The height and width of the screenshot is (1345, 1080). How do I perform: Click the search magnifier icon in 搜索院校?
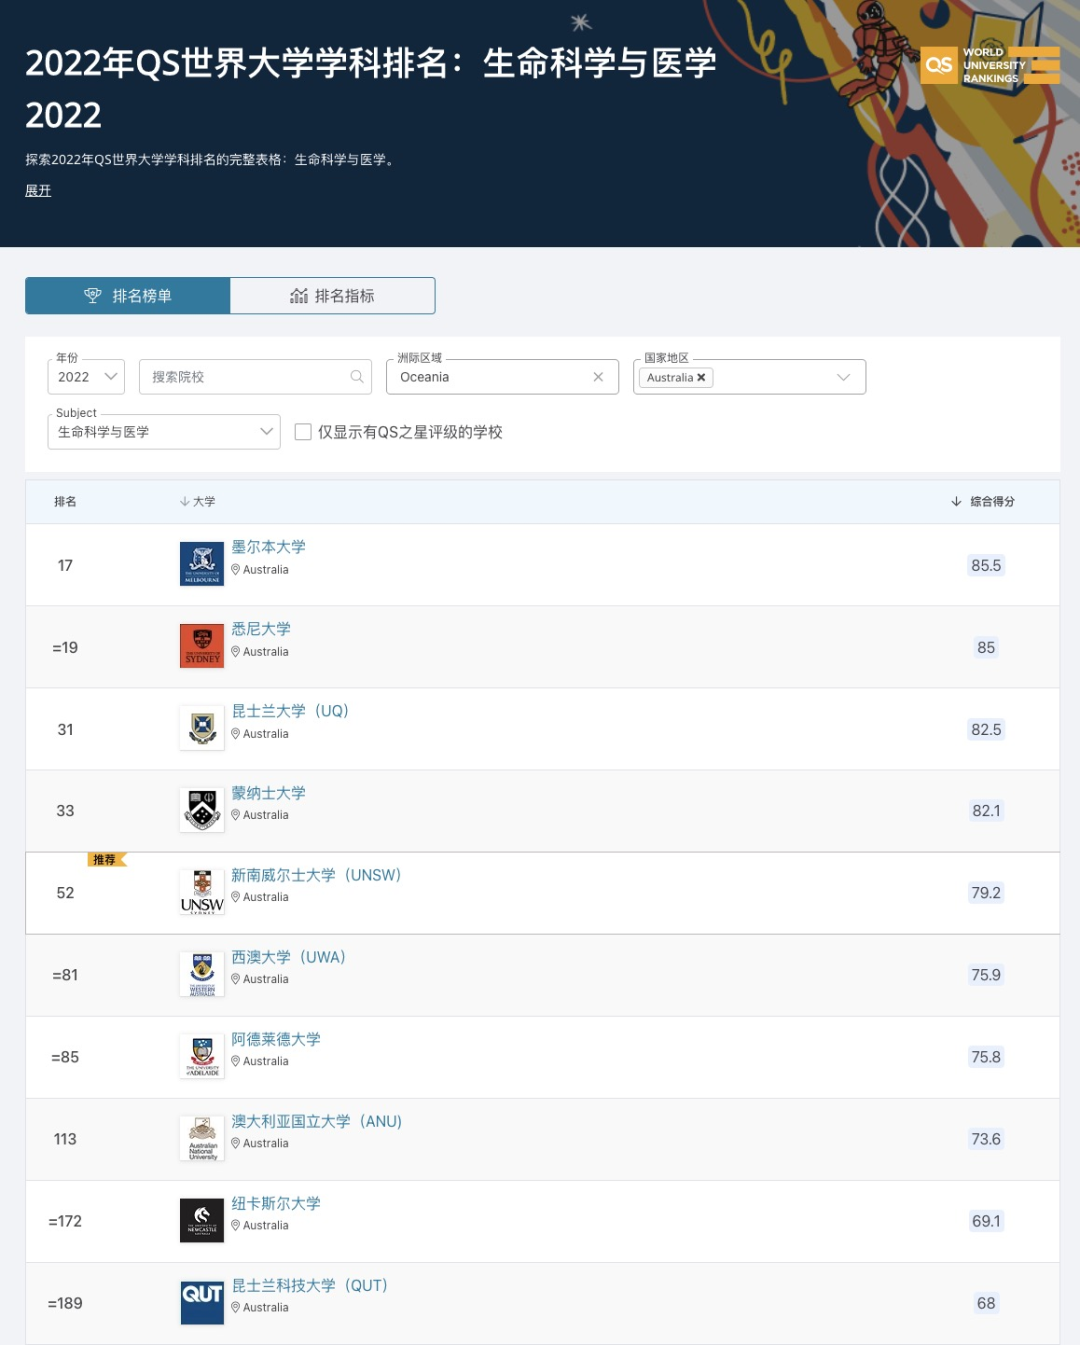pyautogui.click(x=357, y=377)
